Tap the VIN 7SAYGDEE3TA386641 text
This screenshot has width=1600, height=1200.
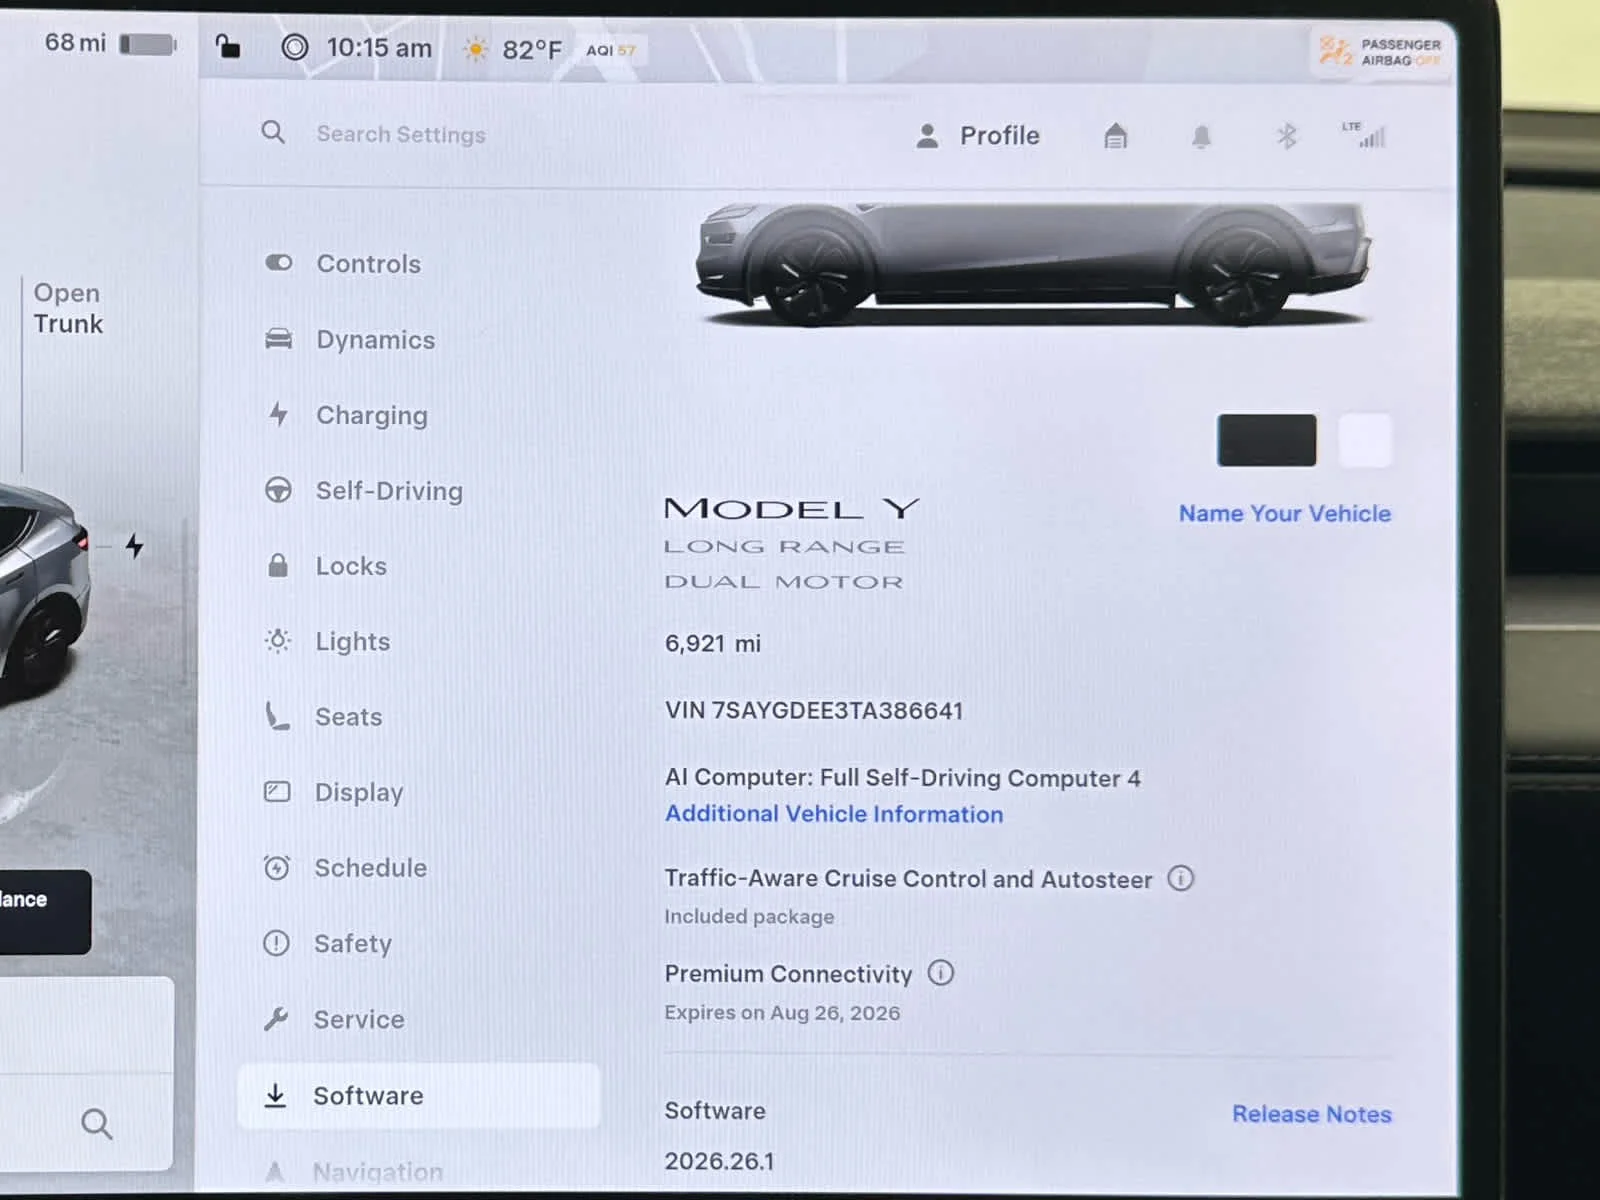coord(814,710)
